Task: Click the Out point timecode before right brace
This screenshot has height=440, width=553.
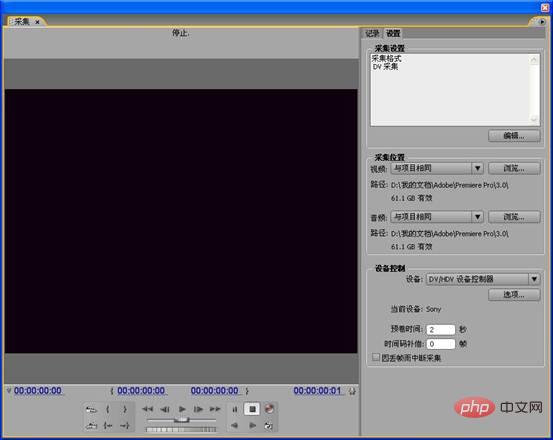Action: pos(214,391)
